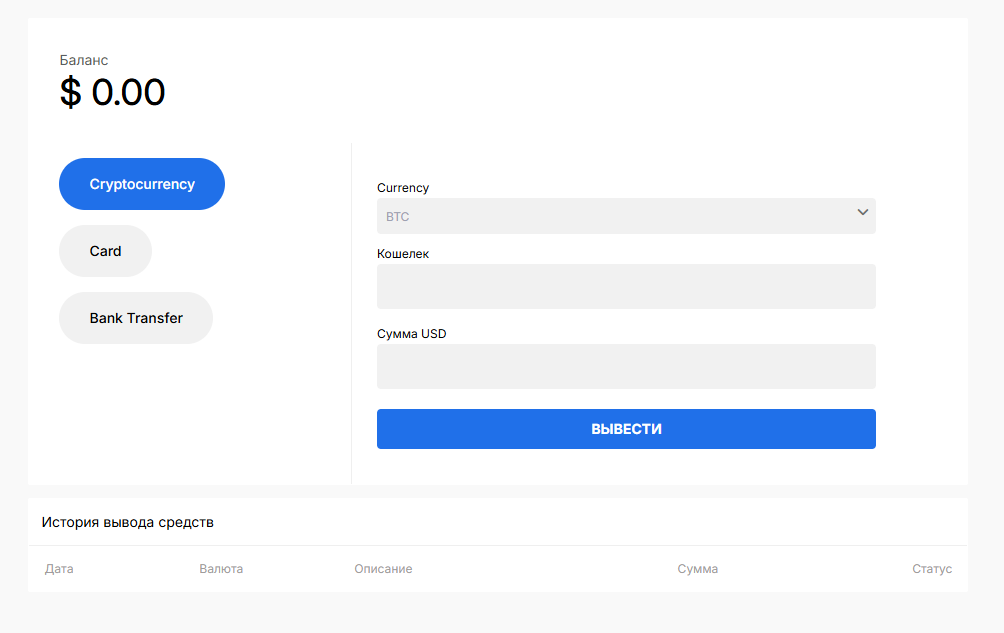
Task: Click the Сумма column header in history
Action: tap(697, 569)
